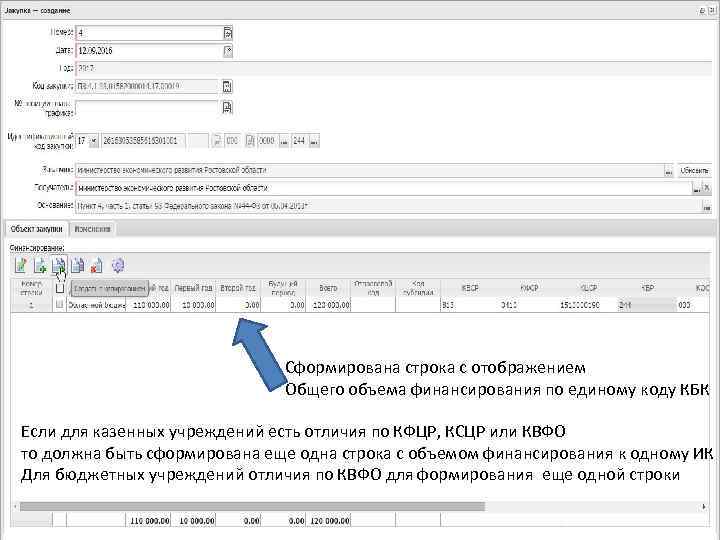Click the create-with-copy icon in financing toolbar
This screenshot has height=540, width=720.
click(x=59, y=265)
